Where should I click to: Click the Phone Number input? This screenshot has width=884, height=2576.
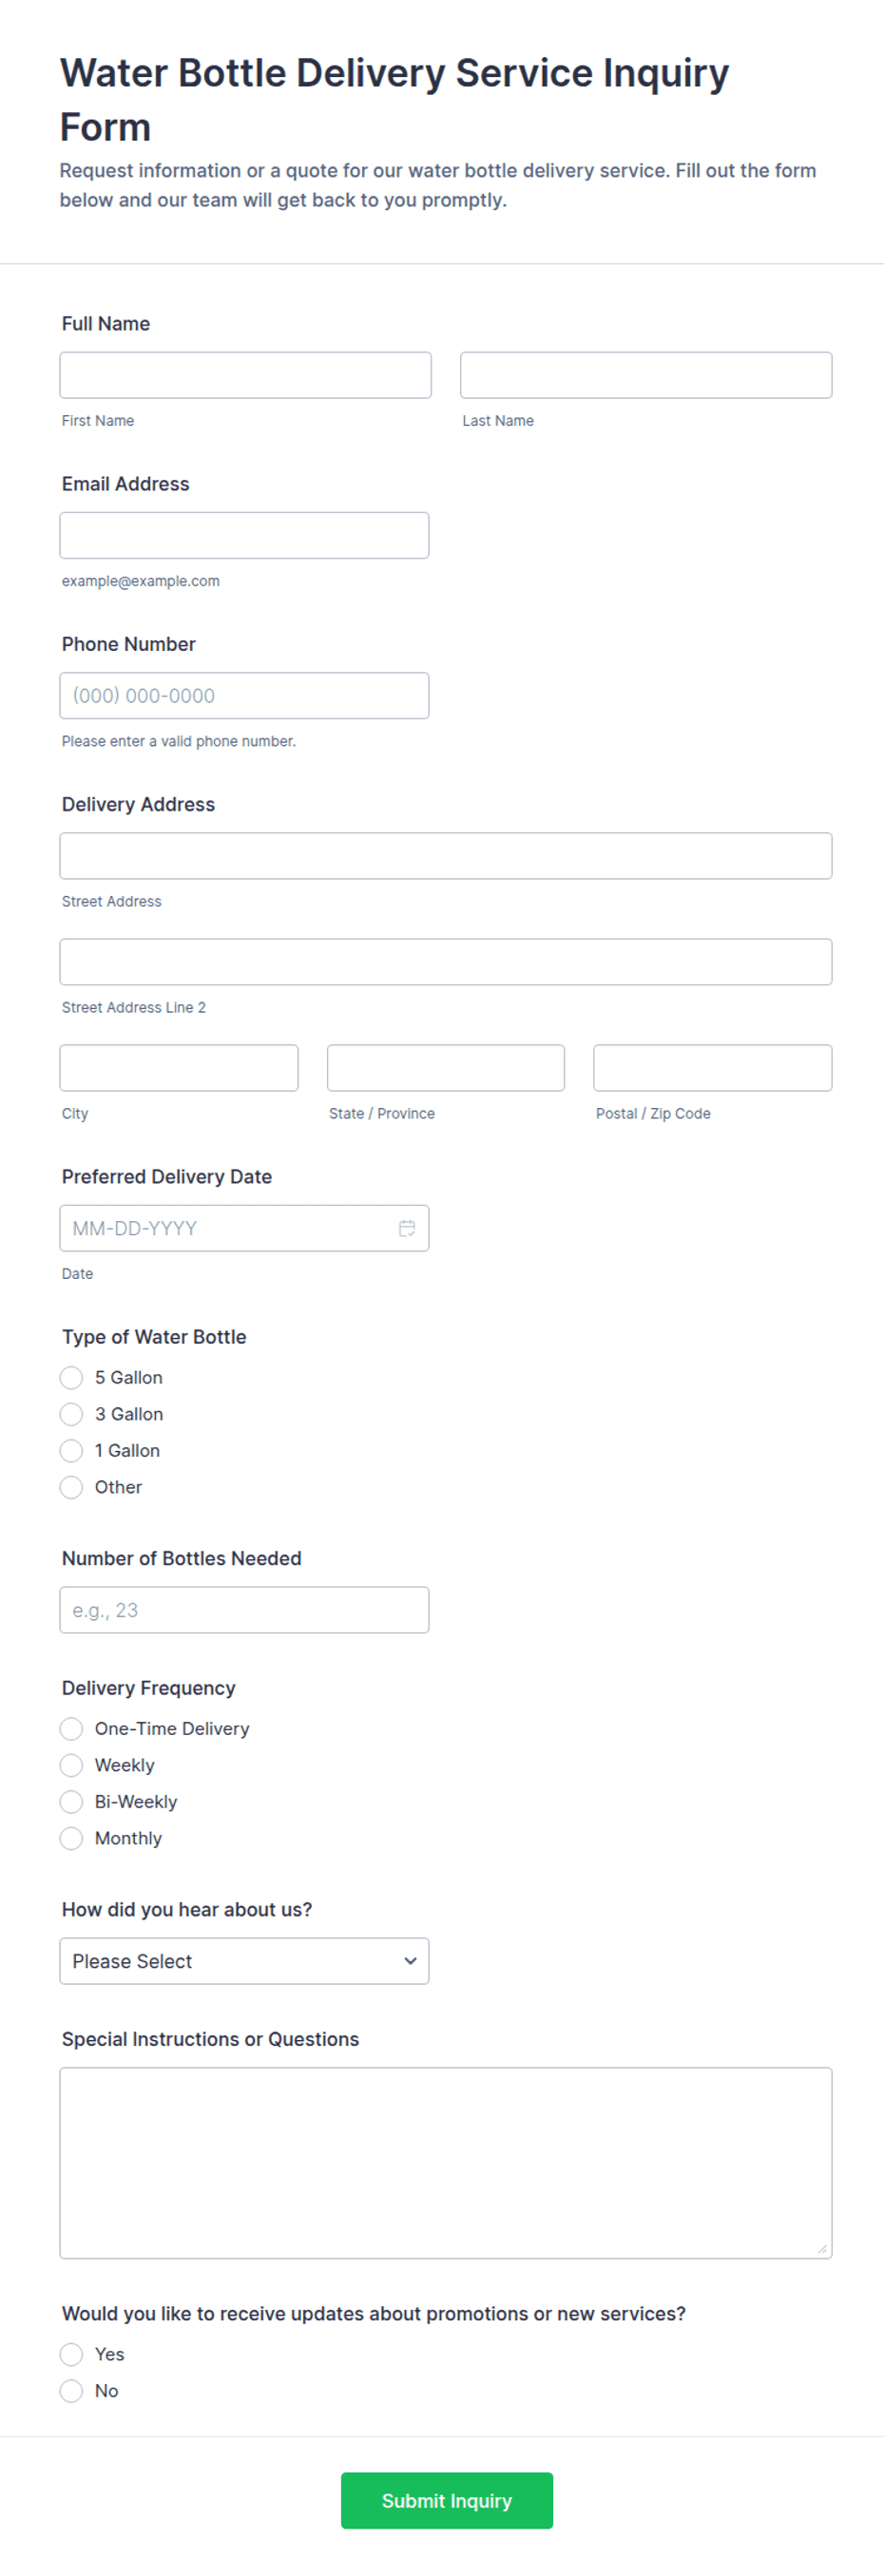(244, 695)
